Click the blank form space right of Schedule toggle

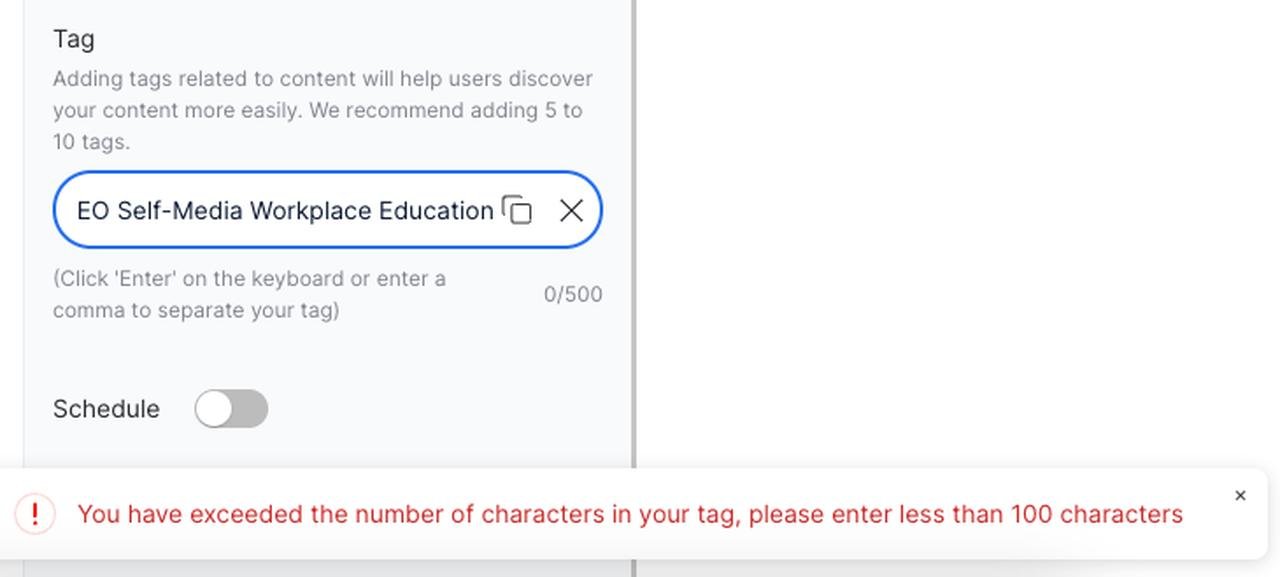[440, 409]
